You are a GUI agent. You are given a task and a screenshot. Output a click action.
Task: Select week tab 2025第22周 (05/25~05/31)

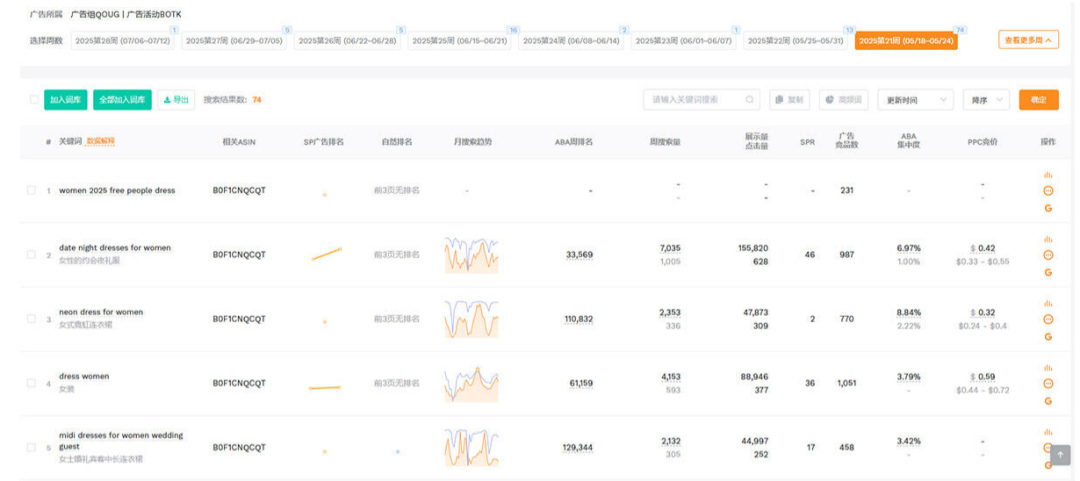(x=796, y=41)
